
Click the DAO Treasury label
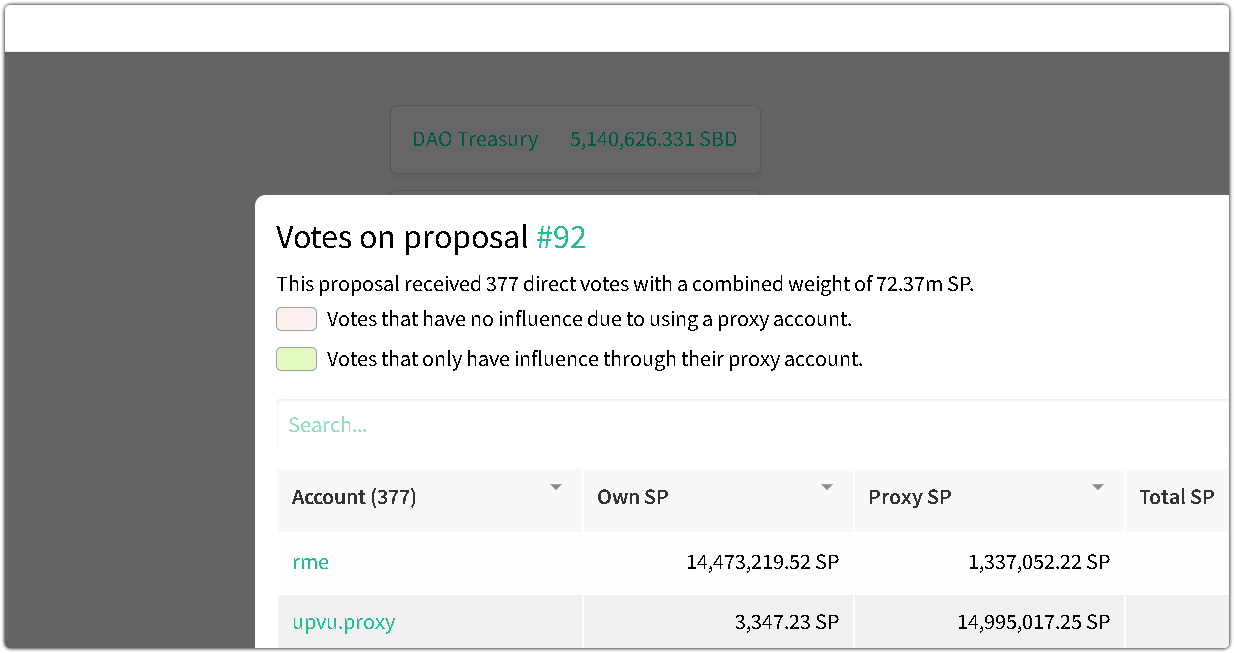(x=475, y=139)
